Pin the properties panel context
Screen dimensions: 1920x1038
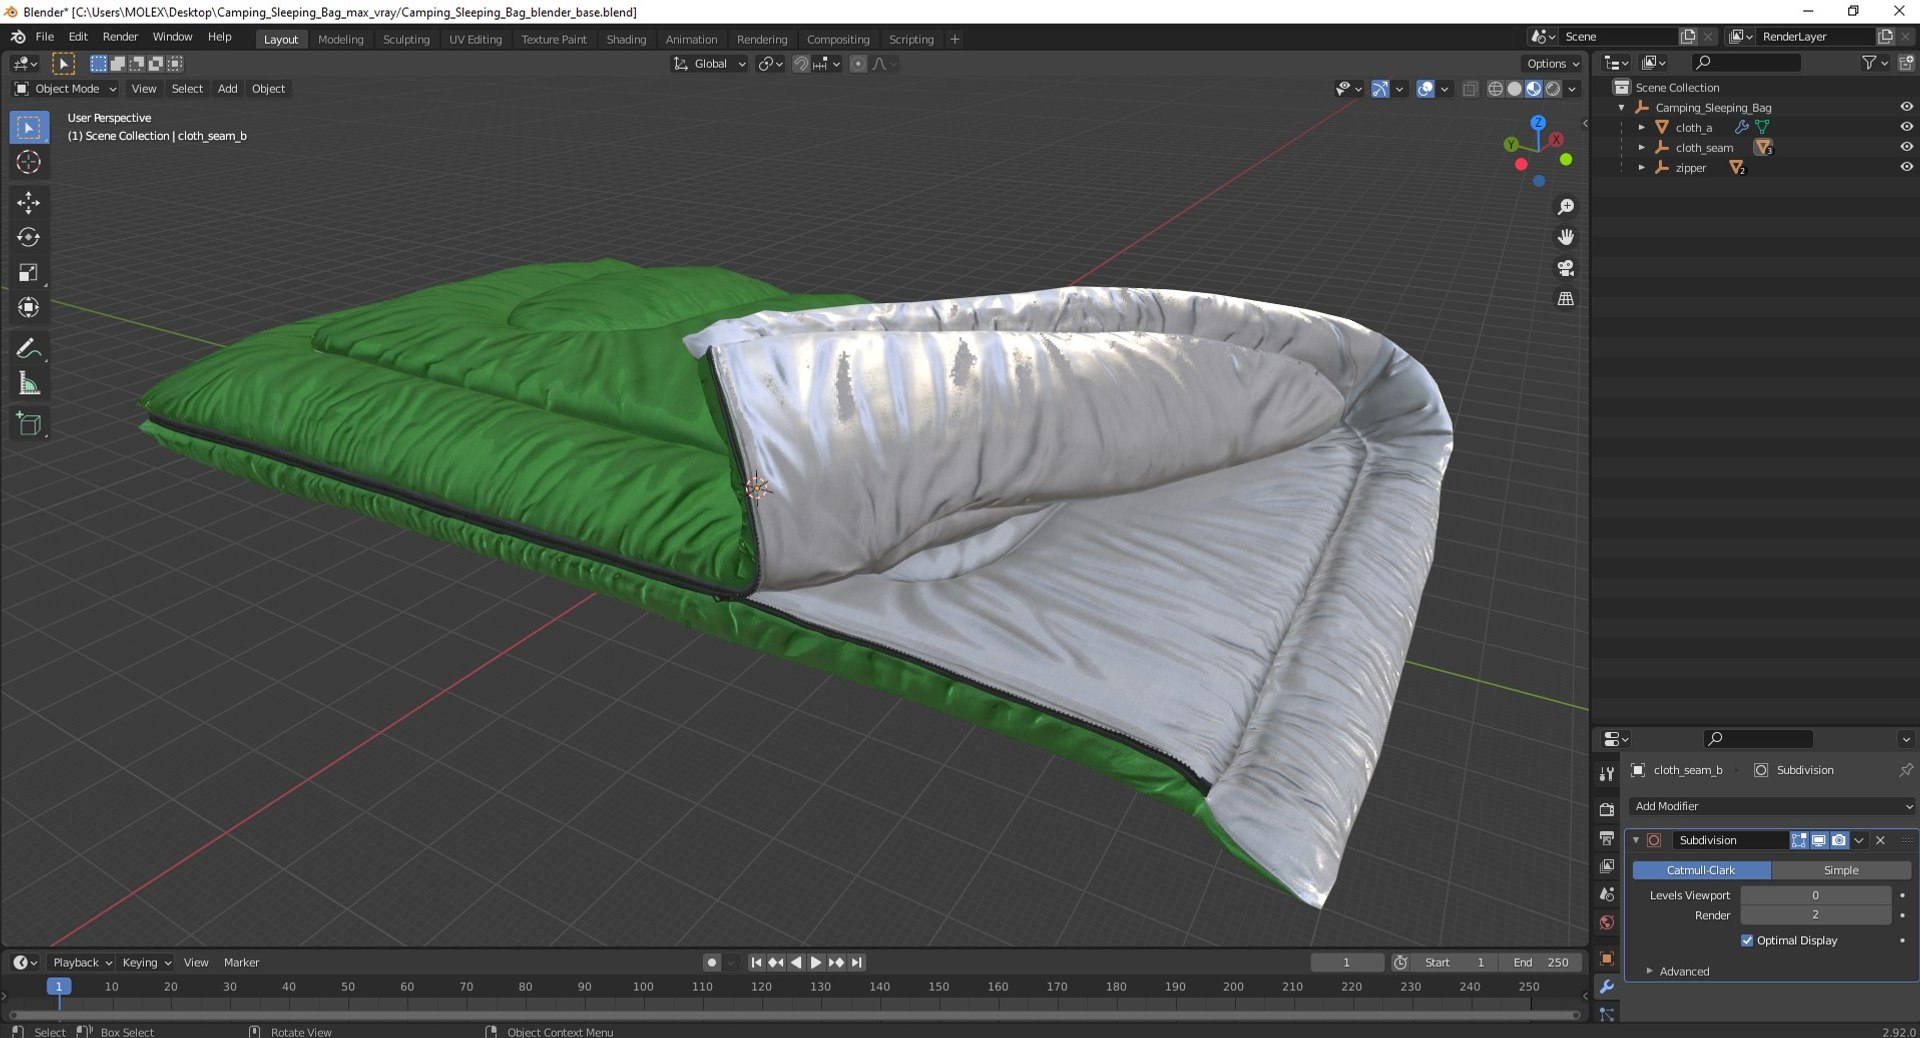pos(1906,770)
